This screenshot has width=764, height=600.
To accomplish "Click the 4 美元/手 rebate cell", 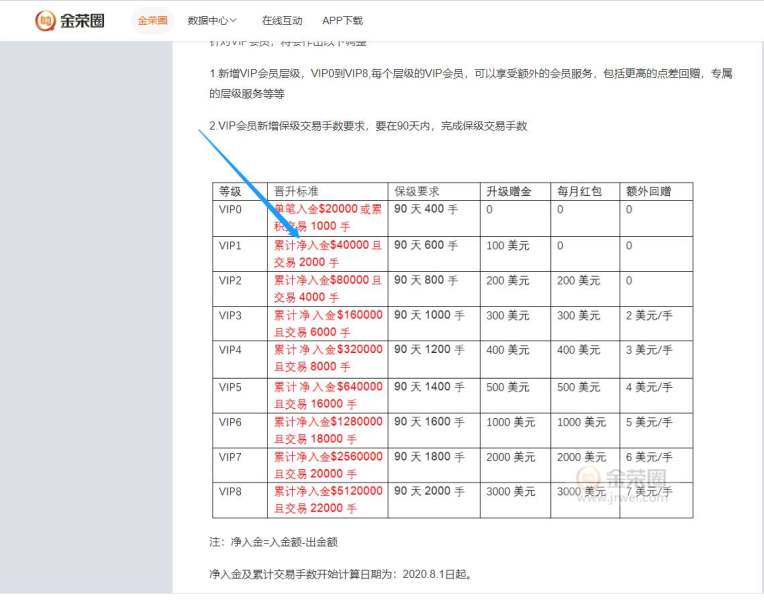I will point(656,395).
